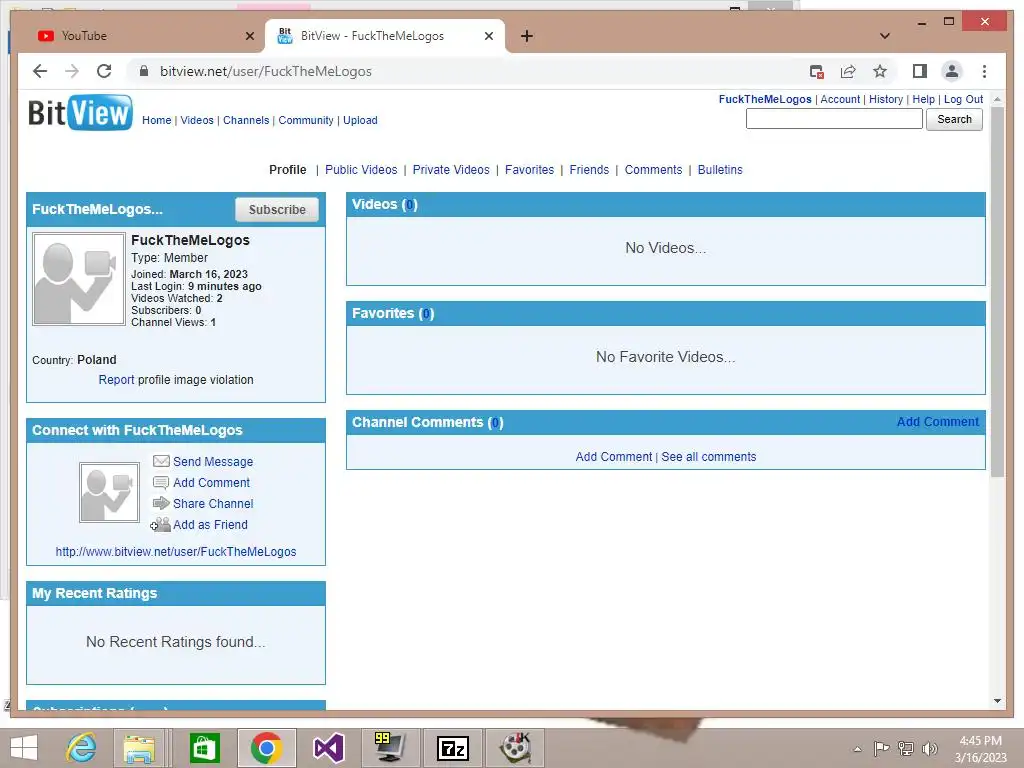Close the YouTube tab
The width and height of the screenshot is (1024, 768).
249,36
